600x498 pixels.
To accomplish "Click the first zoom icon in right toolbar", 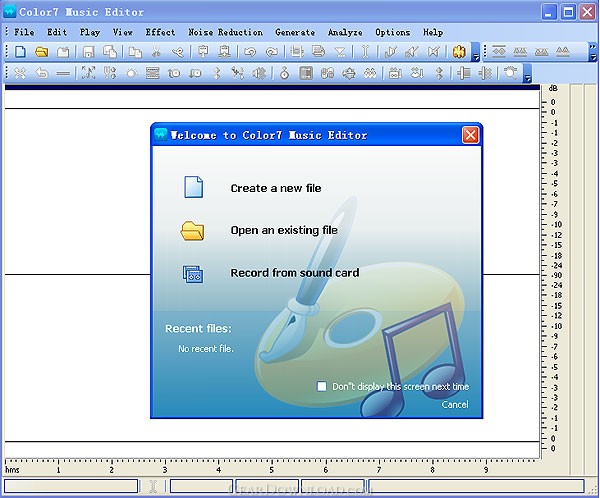I will (499, 51).
